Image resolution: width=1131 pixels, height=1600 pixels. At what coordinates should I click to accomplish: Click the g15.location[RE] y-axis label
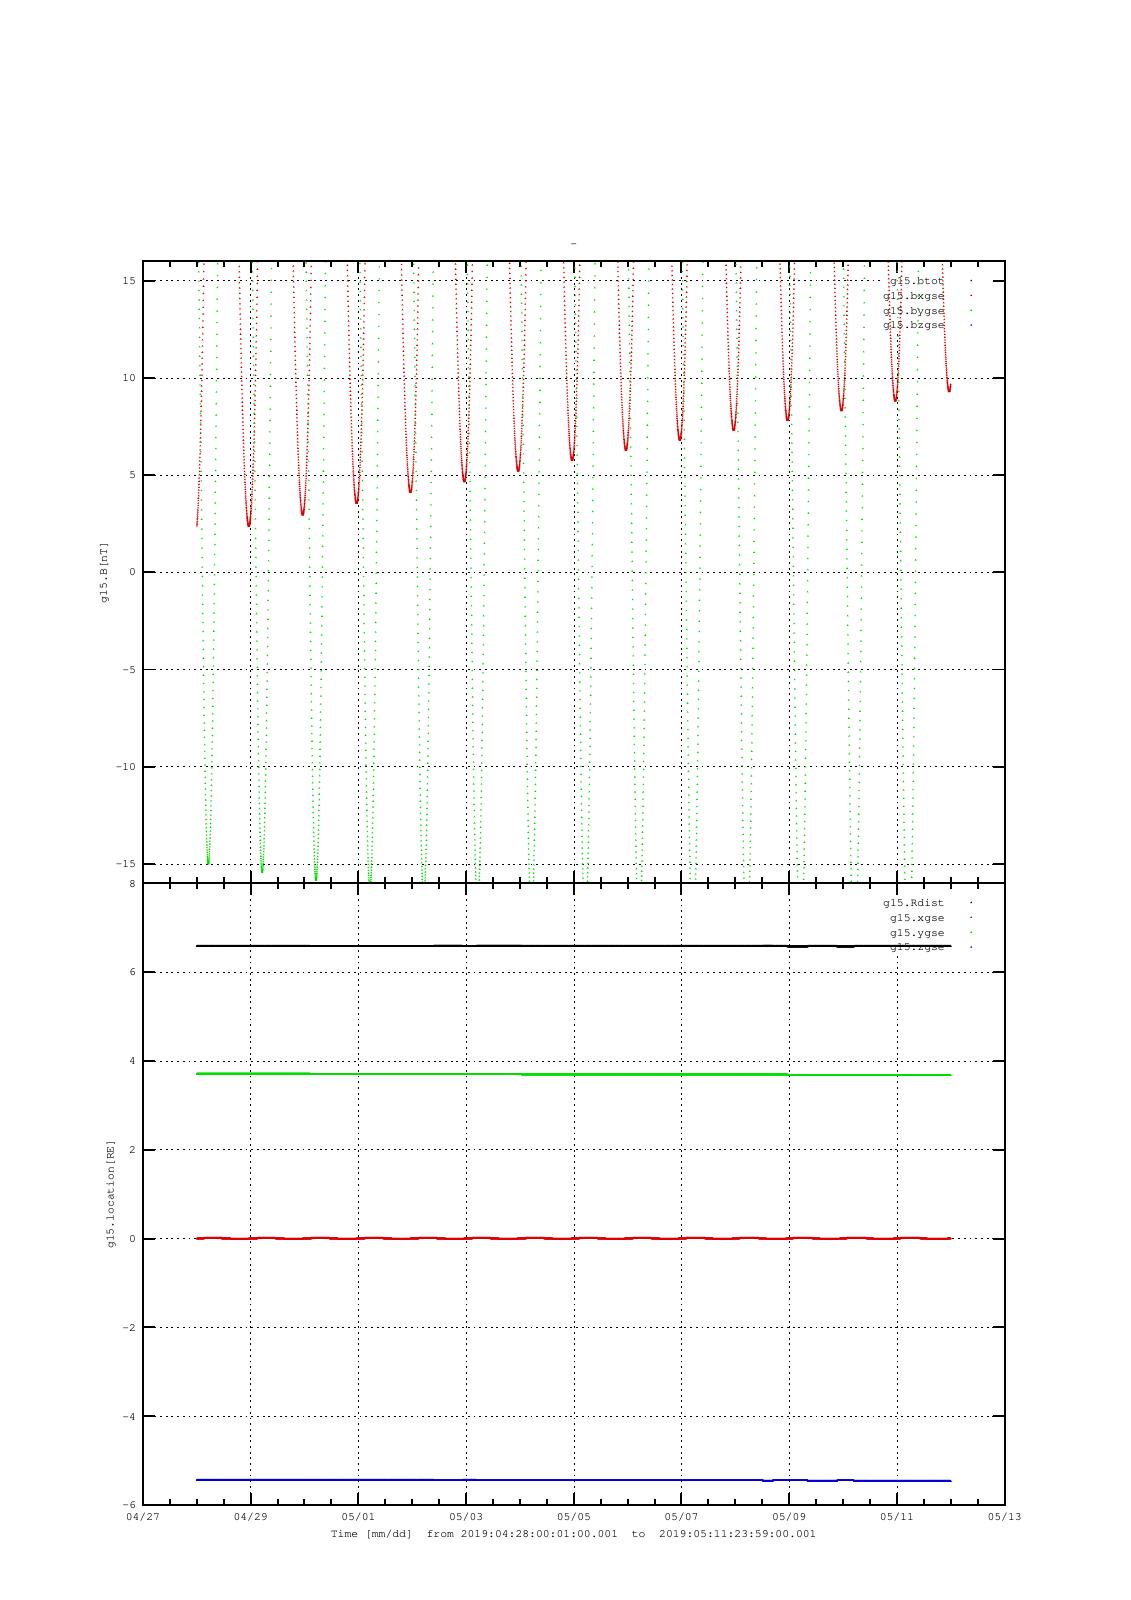click(x=112, y=1194)
